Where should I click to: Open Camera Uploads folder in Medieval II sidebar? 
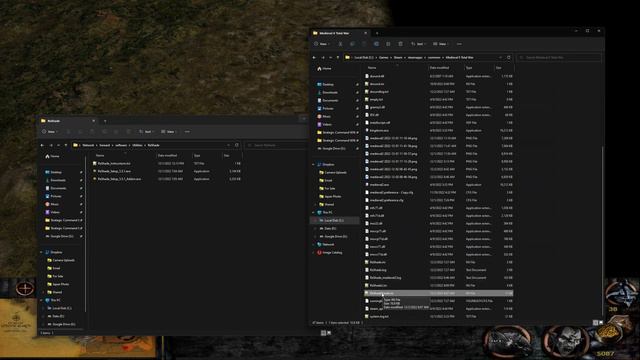point(333,172)
